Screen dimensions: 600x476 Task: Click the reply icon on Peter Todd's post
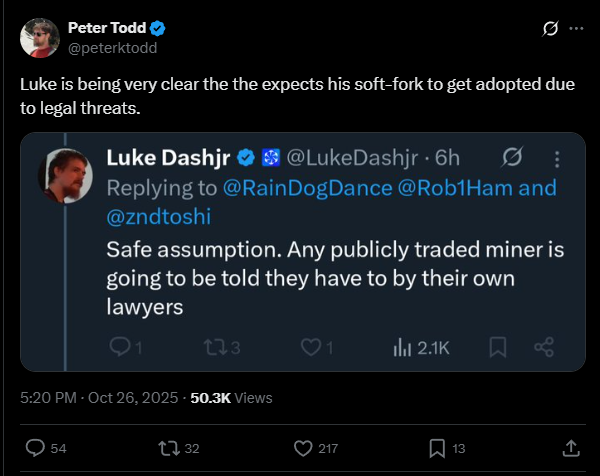tap(34, 448)
